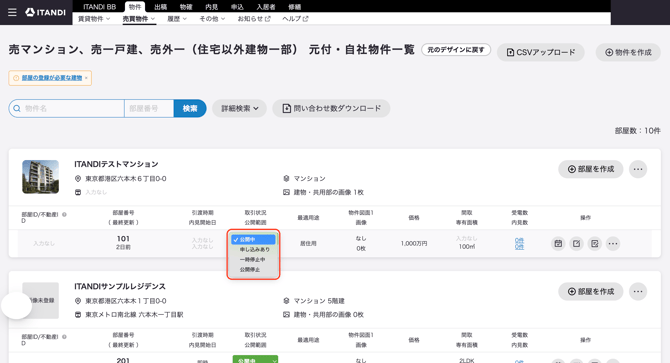Click the 居住用 cell in row 101

tap(308, 243)
